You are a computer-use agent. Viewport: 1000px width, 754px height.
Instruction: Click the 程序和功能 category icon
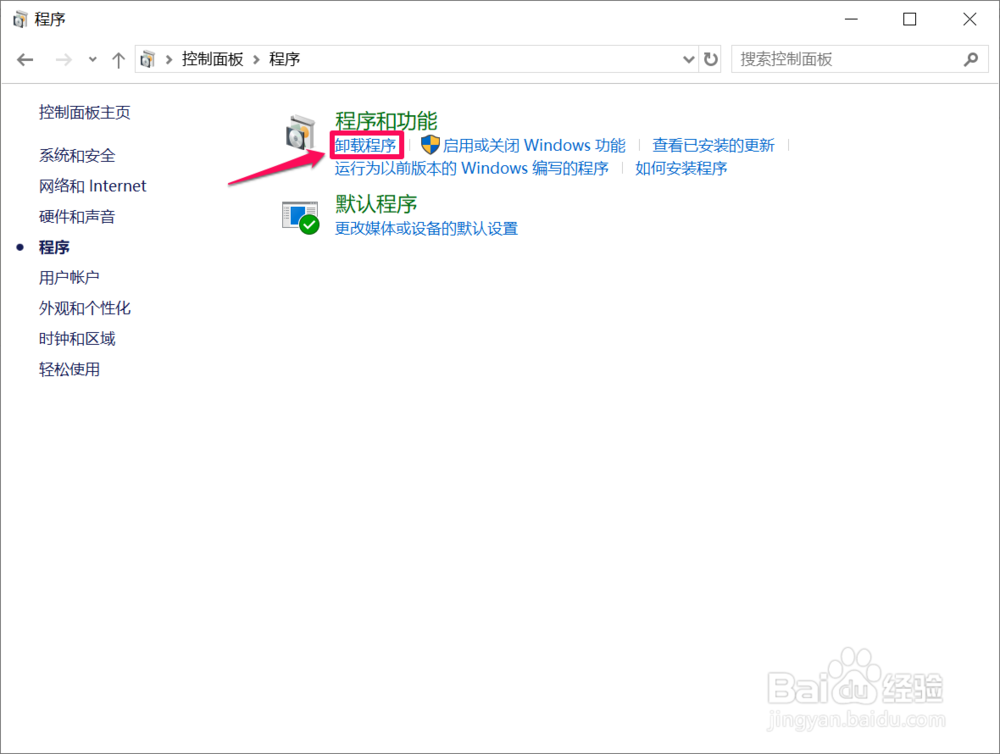(x=300, y=130)
